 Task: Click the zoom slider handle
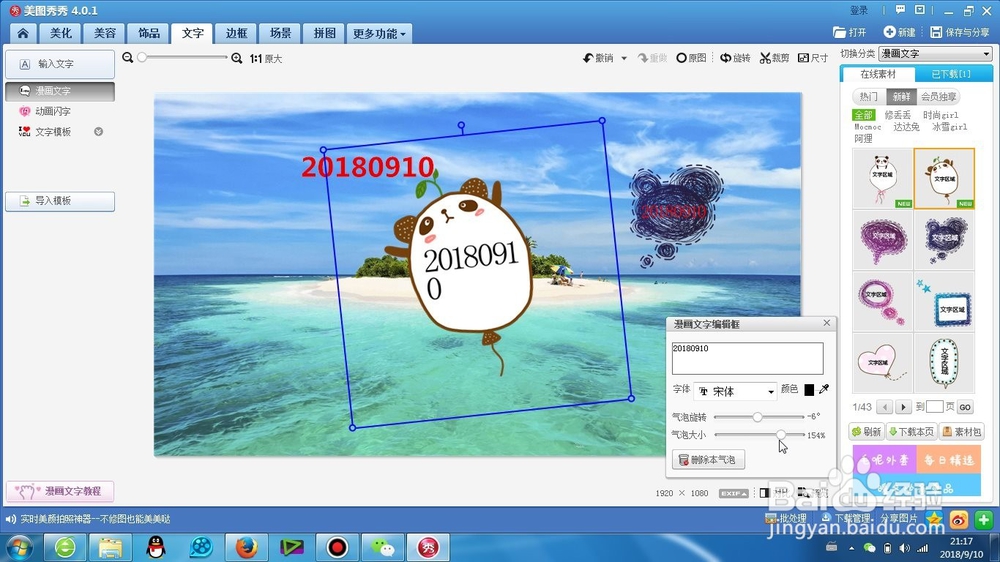coord(142,57)
